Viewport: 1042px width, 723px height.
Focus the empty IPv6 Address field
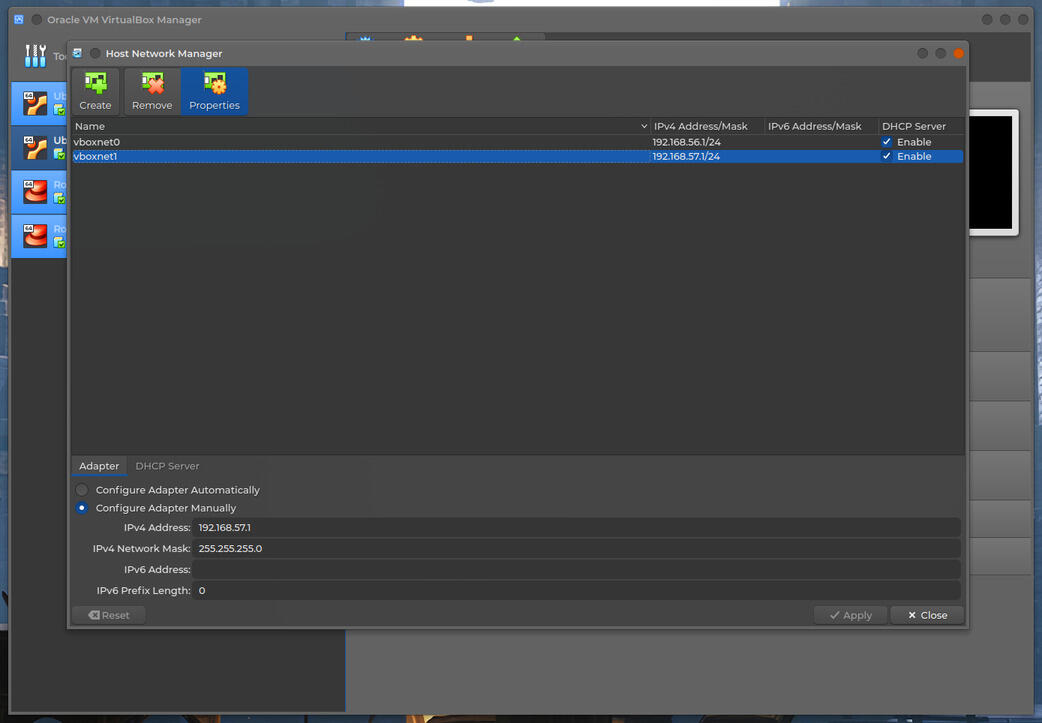[576, 569]
